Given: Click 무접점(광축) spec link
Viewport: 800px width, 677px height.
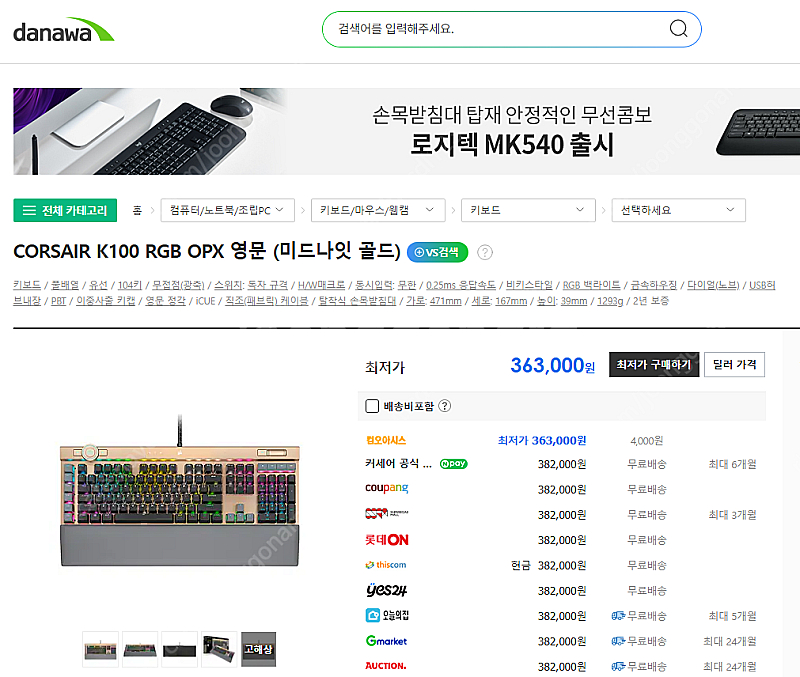Looking at the screenshot, I should (178, 285).
